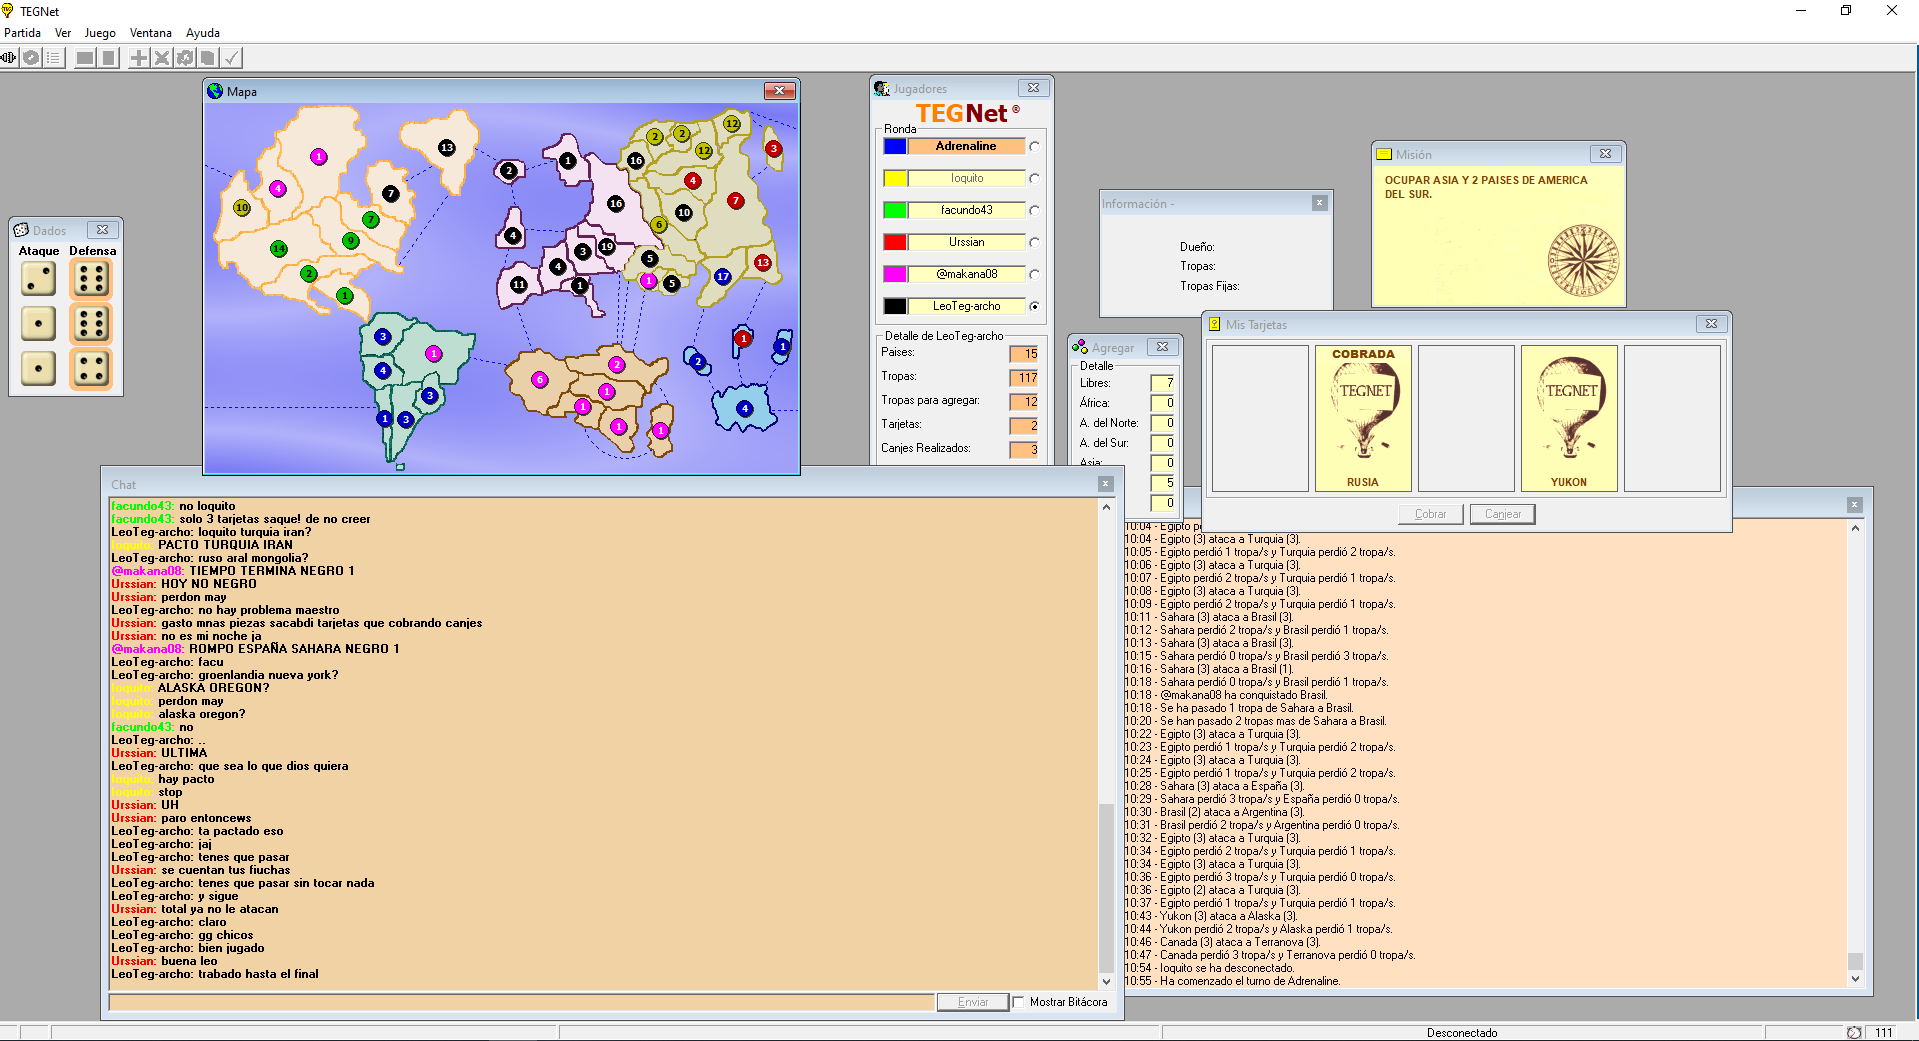This screenshot has width=1919, height=1041.
Task: Click the card-shaped toolbar icon
Action: [x=208, y=58]
